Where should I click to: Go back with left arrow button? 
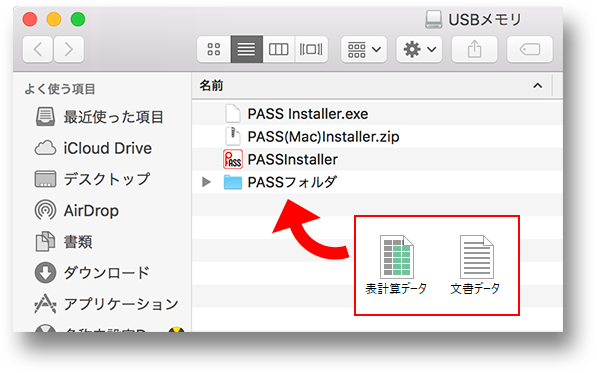coord(38,49)
